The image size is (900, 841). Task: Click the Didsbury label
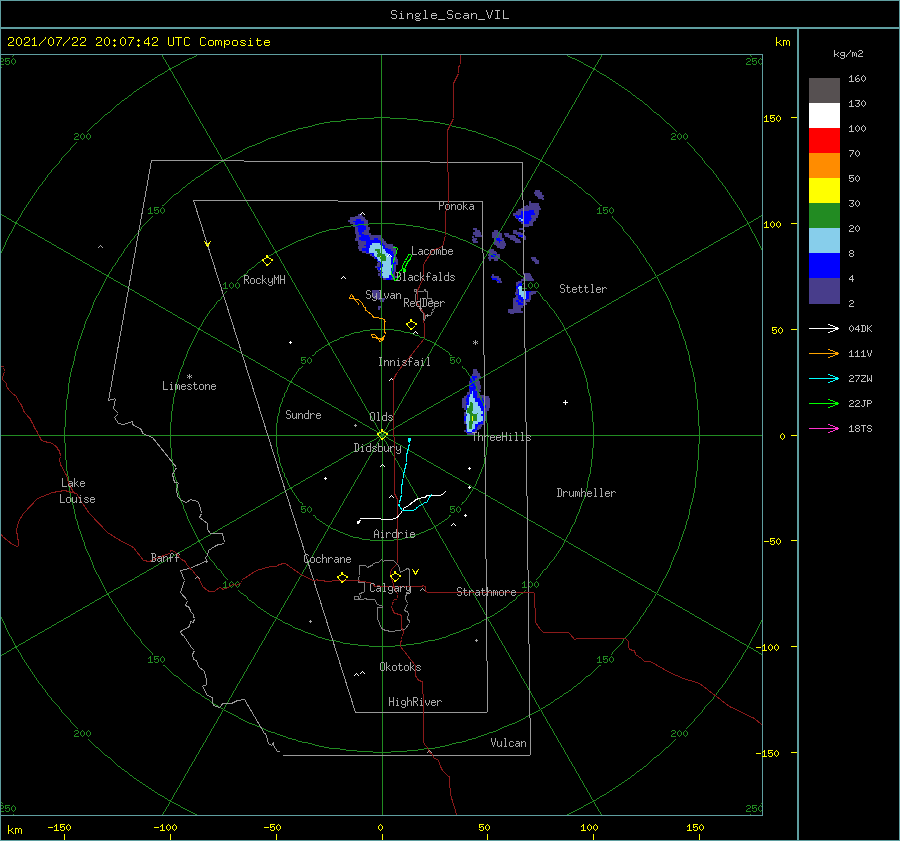tap(377, 448)
